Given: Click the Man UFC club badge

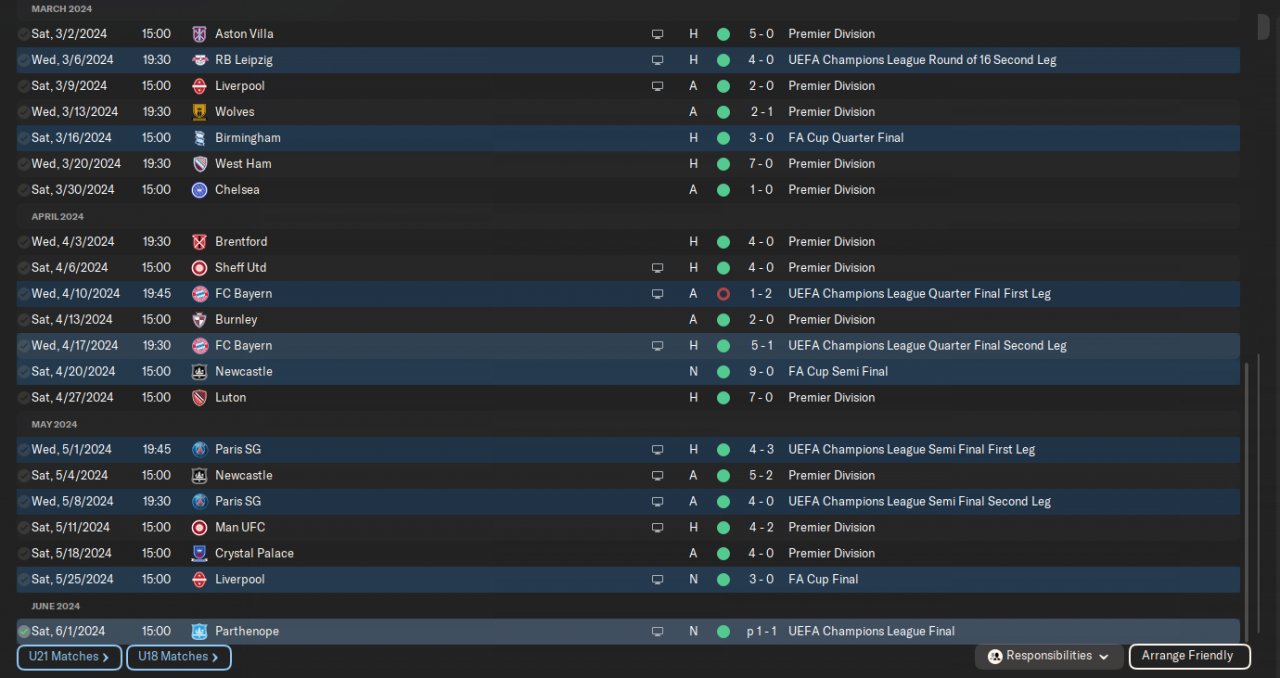Looking at the screenshot, I should [x=200, y=528].
